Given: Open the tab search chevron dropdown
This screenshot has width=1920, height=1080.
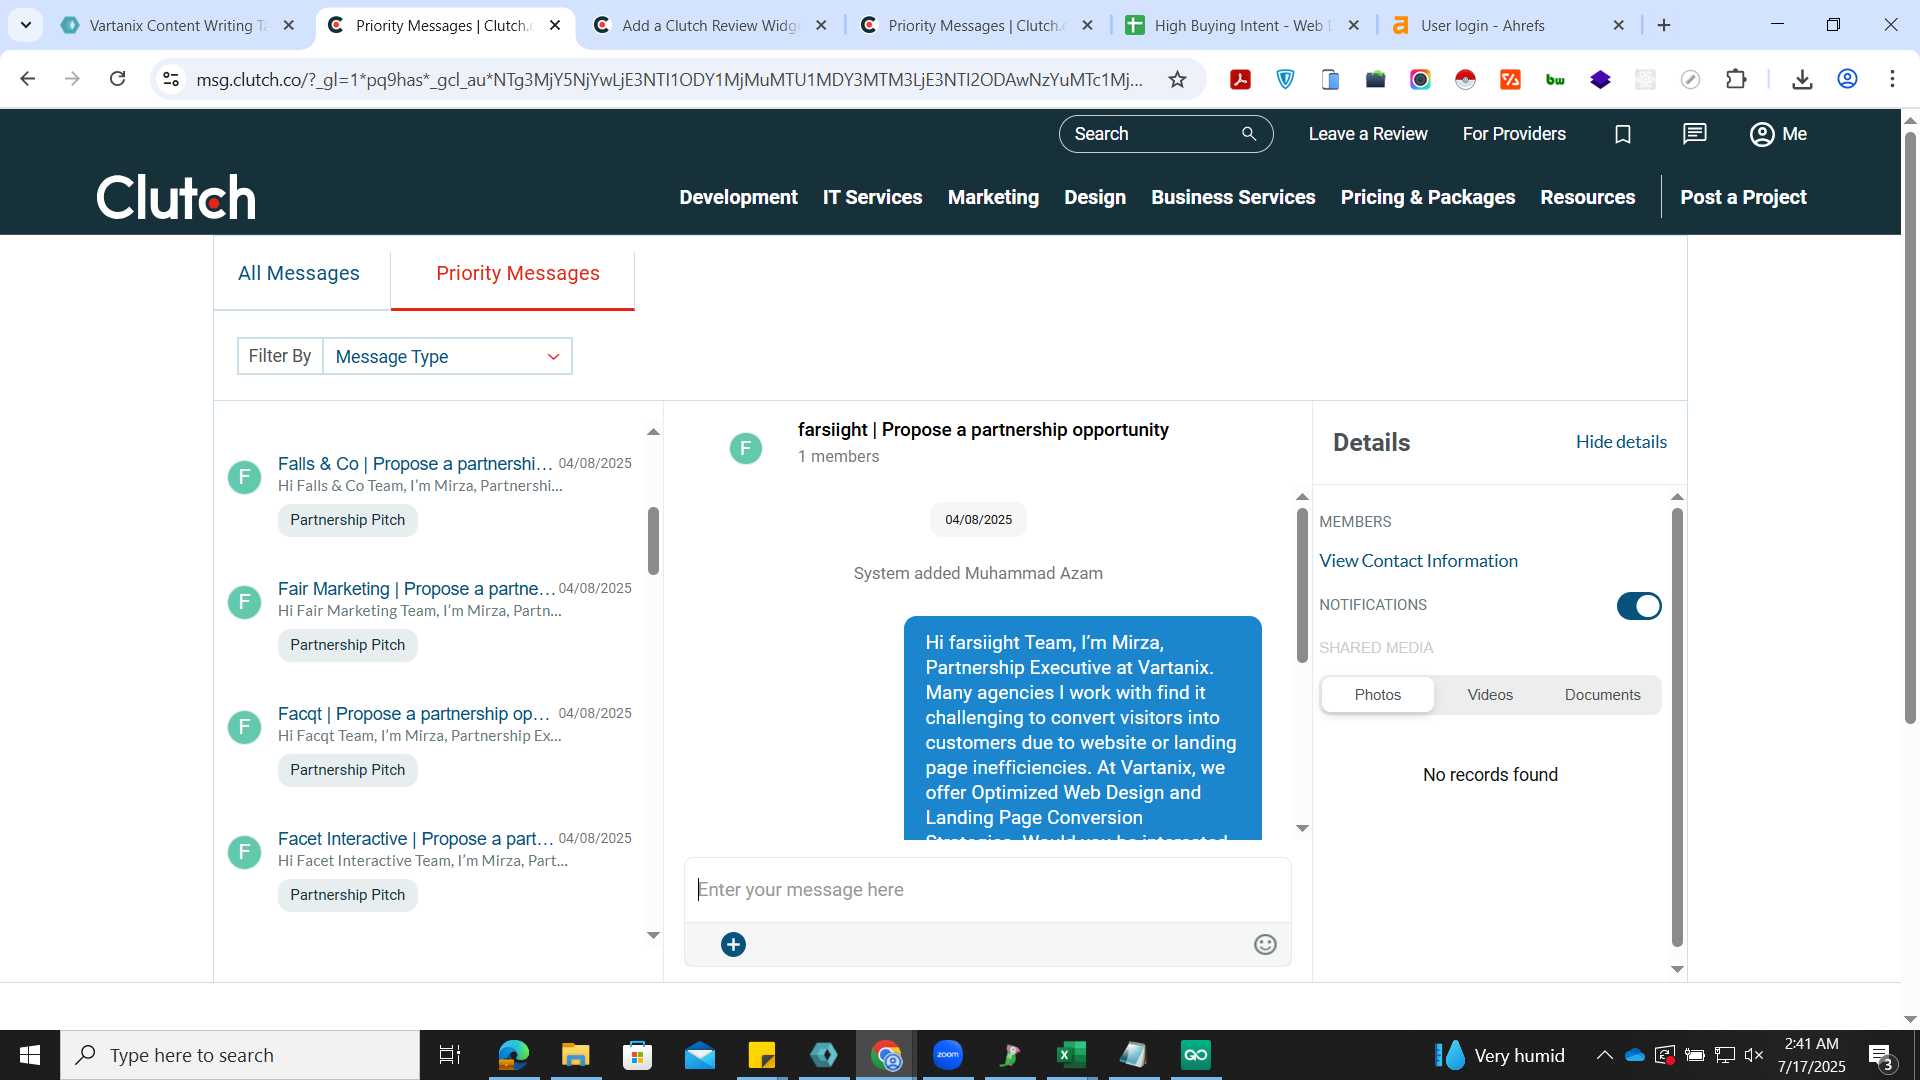Looking at the screenshot, I should 25,25.
